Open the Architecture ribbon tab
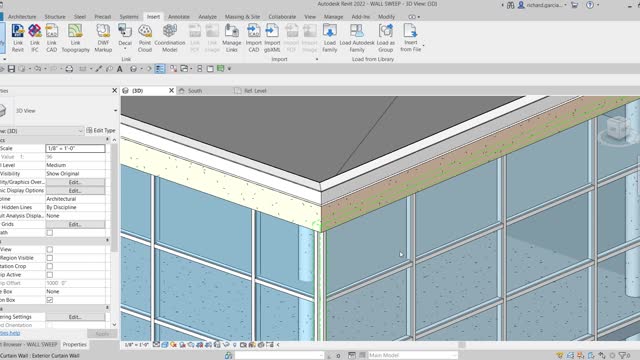The image size is (640, 360). [22, 17]
